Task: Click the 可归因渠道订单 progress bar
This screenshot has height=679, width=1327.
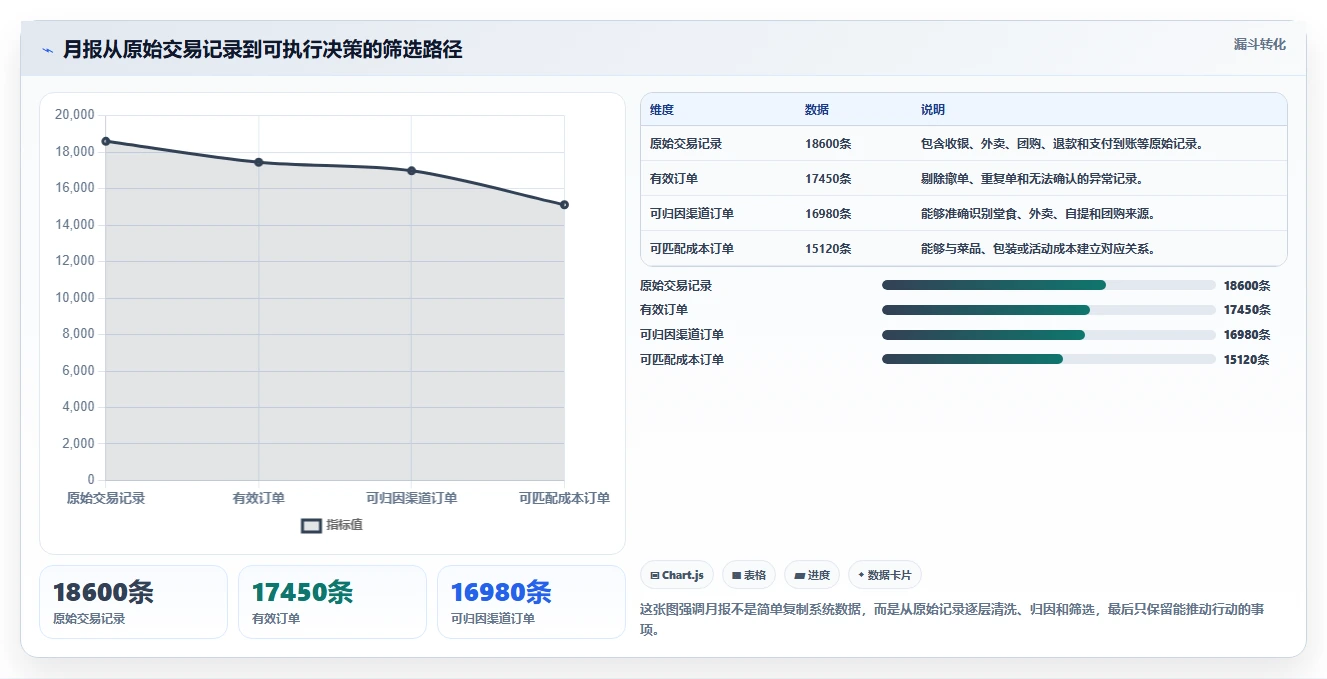Action: tap(1048, 335)
